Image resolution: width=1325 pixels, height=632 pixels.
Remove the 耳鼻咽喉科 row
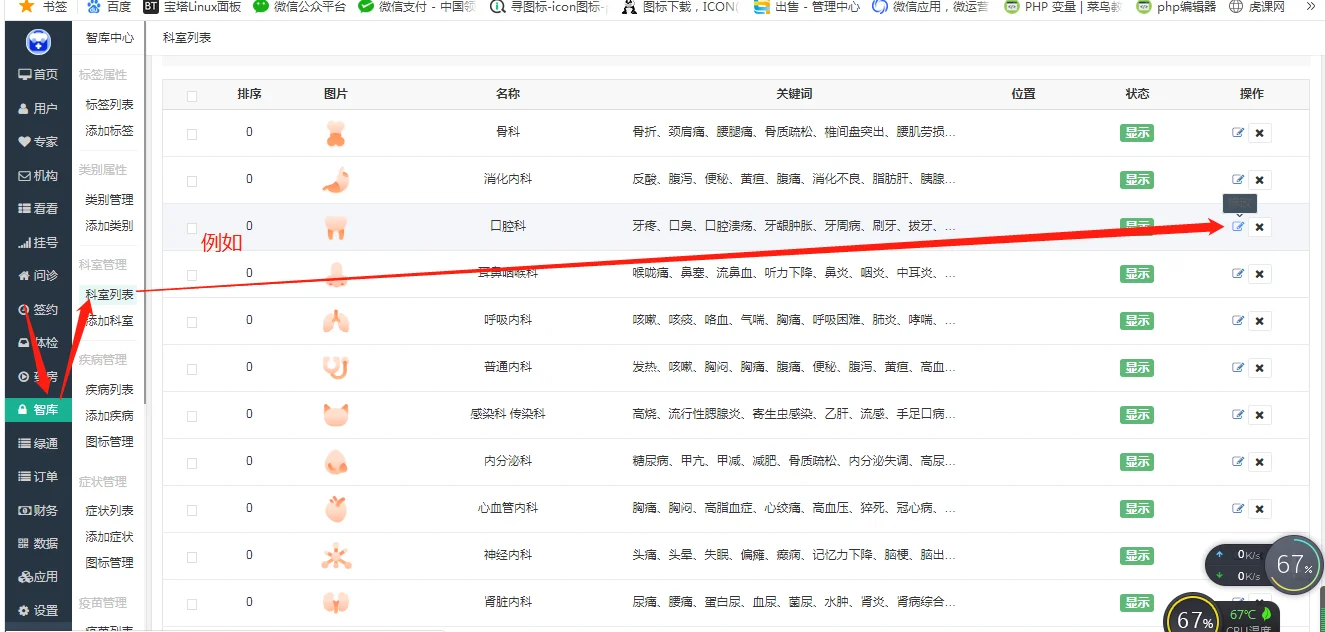point(1259,274)
